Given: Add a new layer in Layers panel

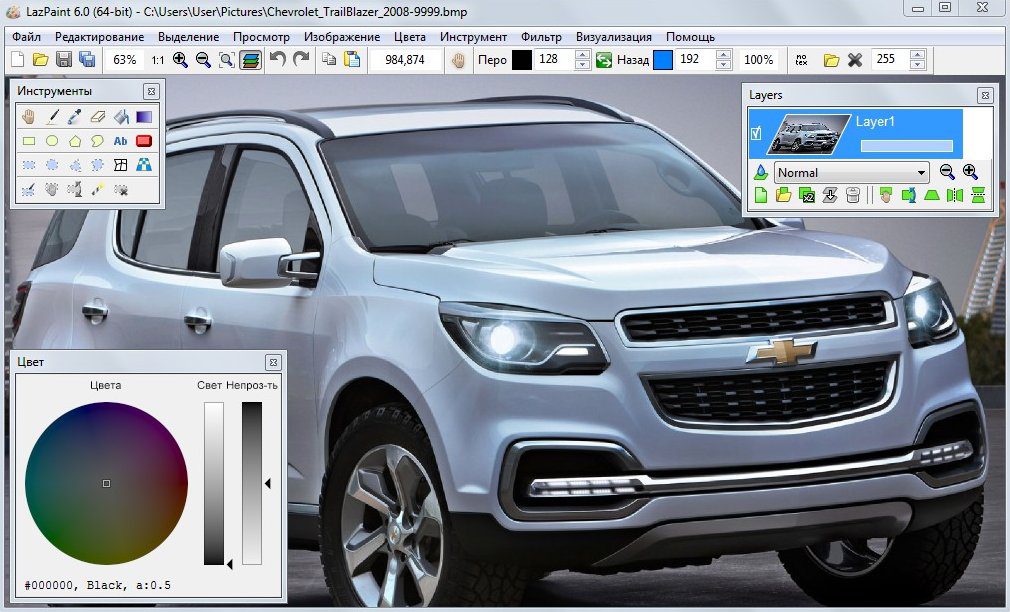Looking at the screenshot, I should (761, 195).
